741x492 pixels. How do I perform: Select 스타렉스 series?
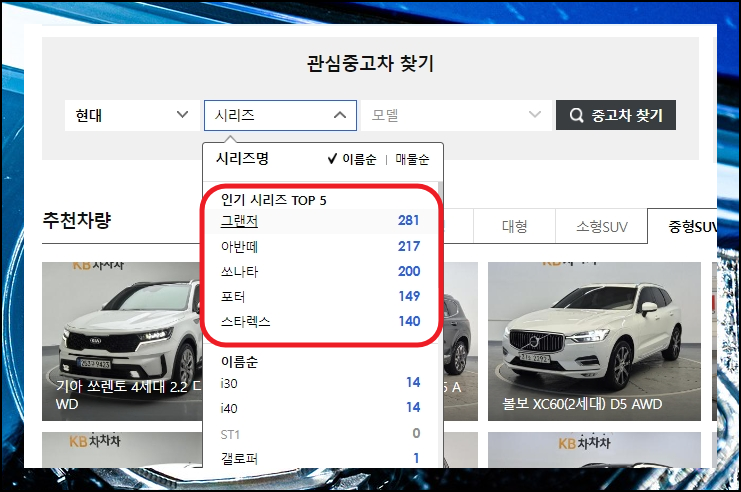(x=320, y=321)
